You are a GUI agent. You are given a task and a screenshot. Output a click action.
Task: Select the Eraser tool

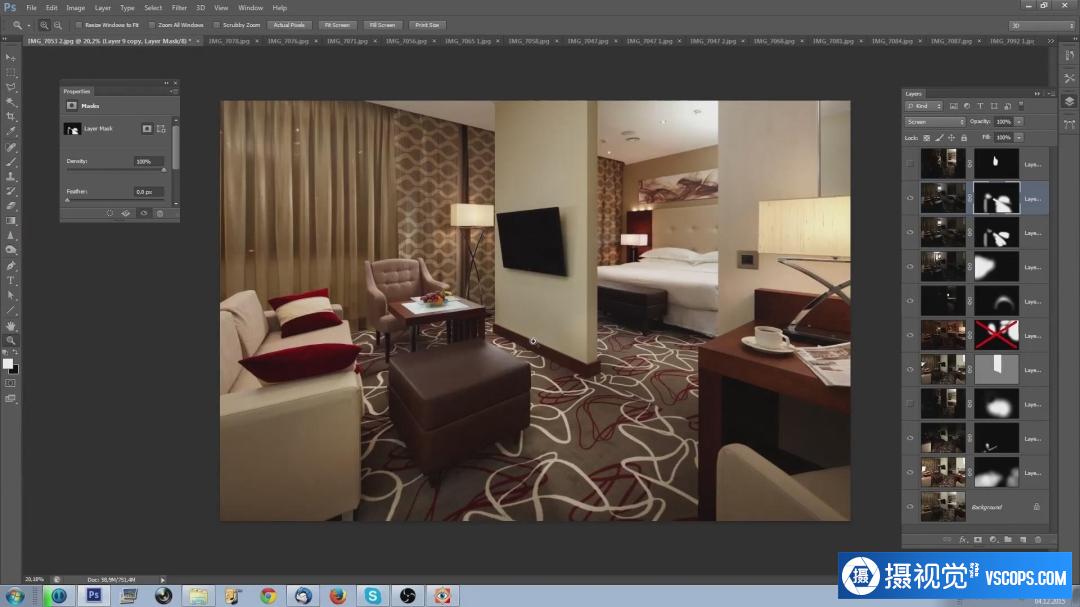(10, 206)
